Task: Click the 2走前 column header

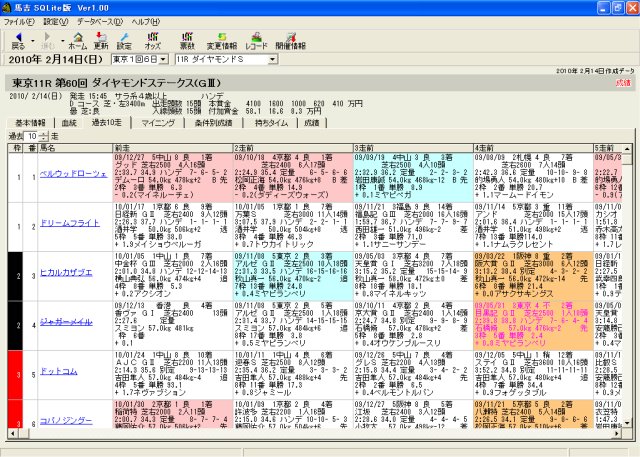Action: [293, 148]
